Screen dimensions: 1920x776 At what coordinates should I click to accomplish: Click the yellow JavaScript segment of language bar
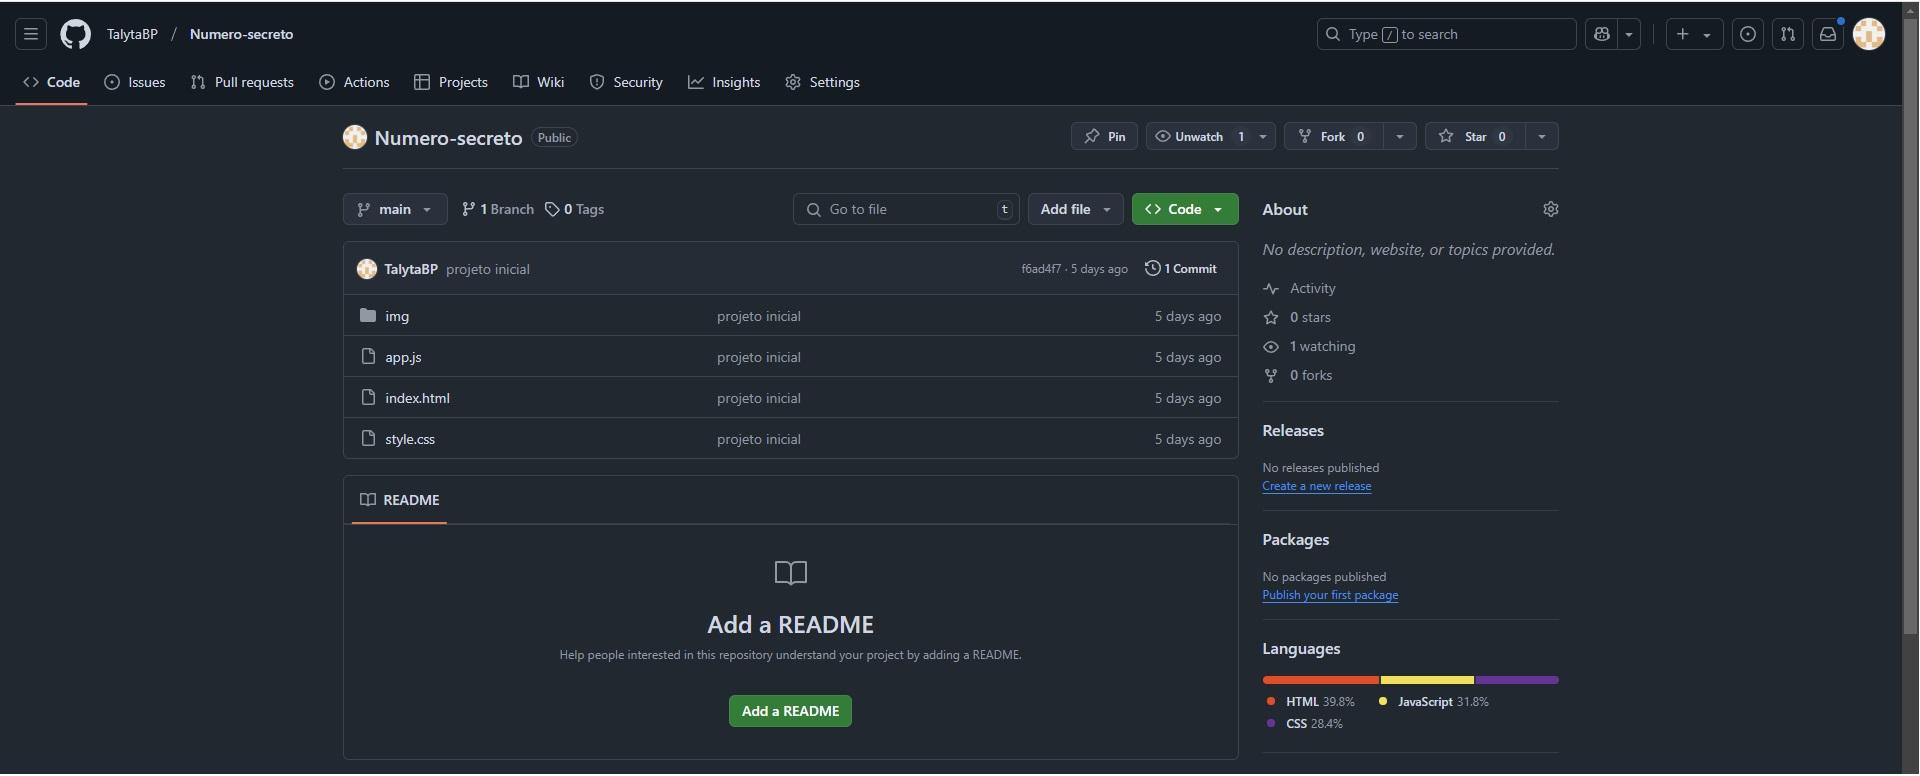click(x=1427, y=680)
